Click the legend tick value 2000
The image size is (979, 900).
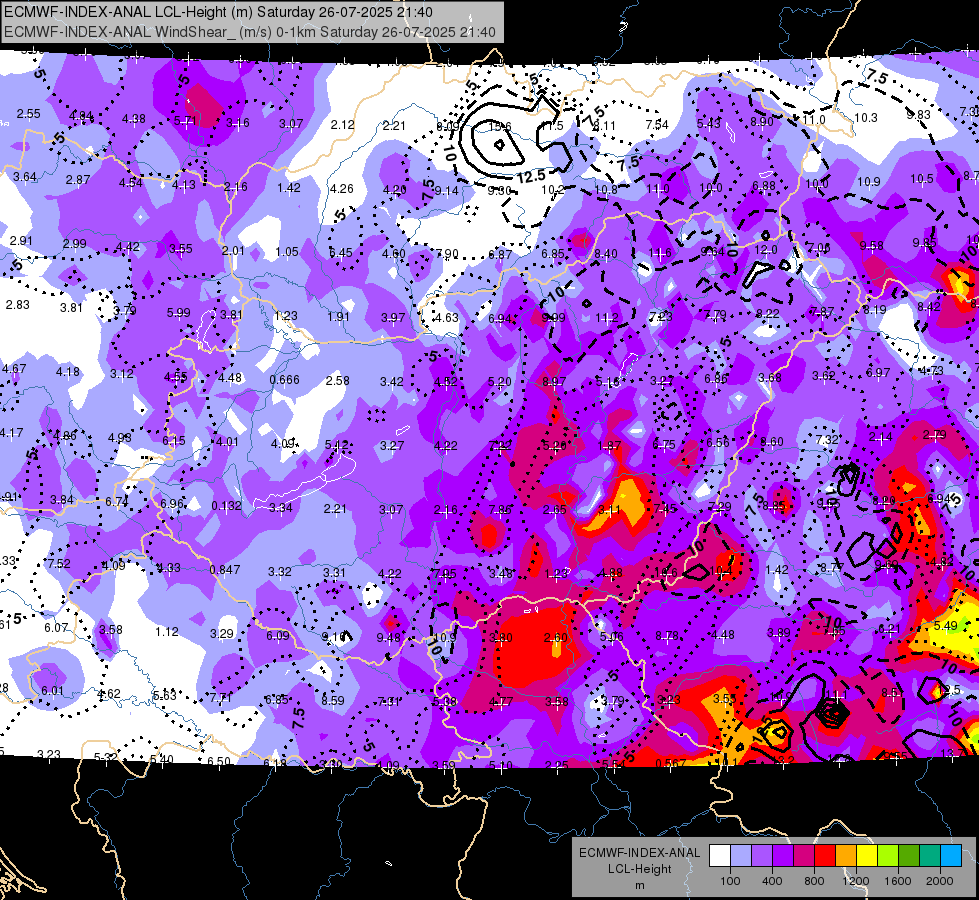pyautogui.click(x=940, y=881)
